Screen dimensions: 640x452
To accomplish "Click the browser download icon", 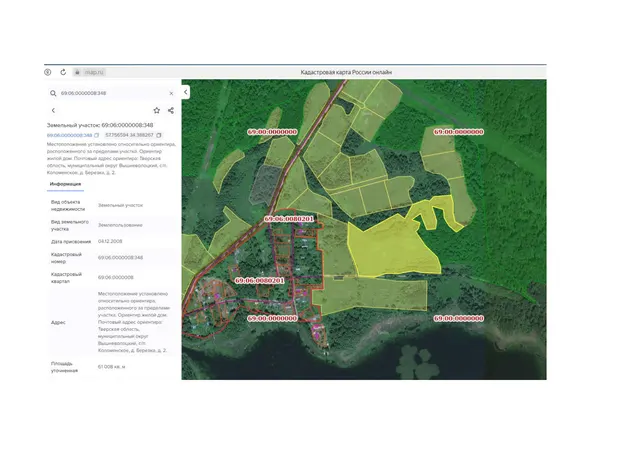I will (48, 72).
